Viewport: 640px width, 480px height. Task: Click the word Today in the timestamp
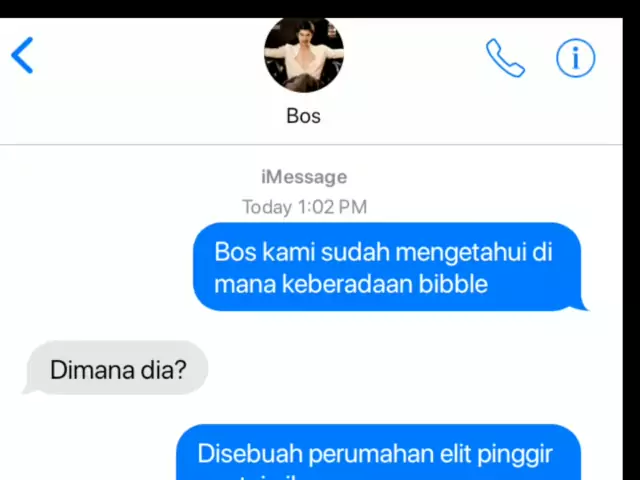[x=267, y=207]
